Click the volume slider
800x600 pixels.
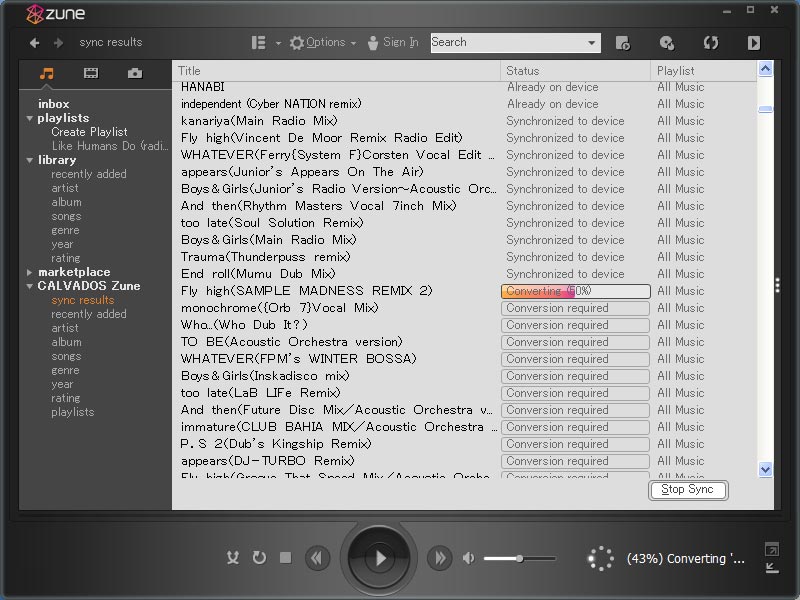[519, 559]
